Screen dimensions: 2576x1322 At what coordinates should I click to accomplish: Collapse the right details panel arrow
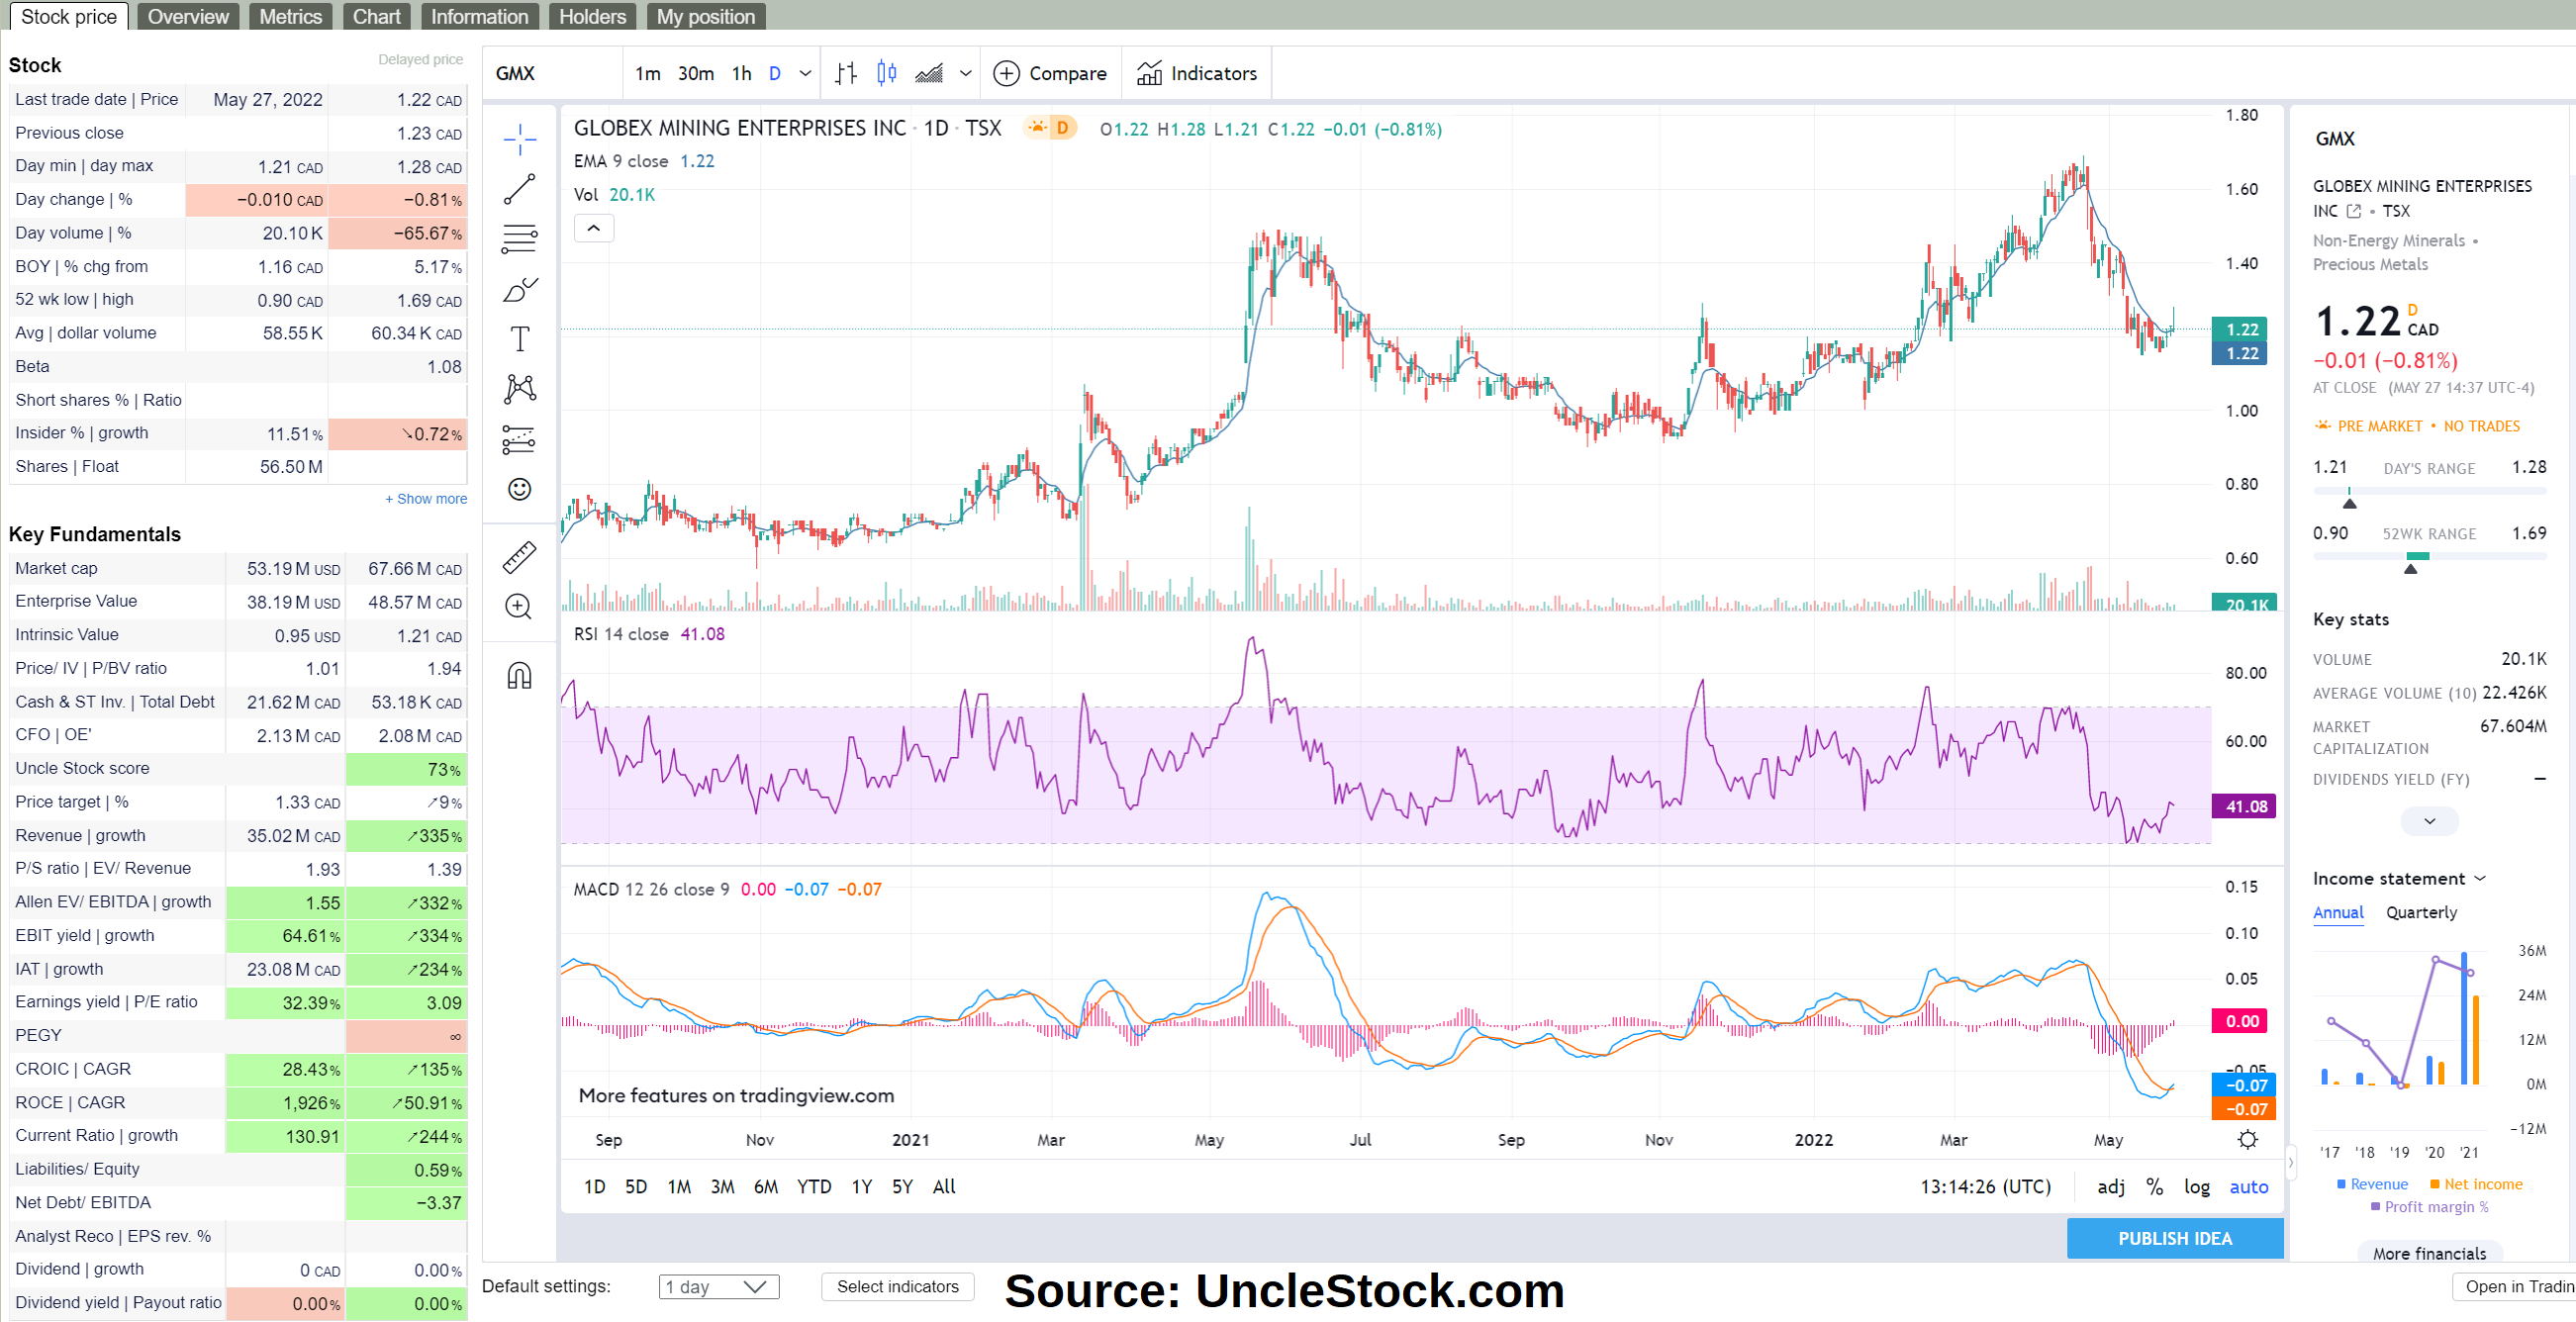pos(2291,1164)
